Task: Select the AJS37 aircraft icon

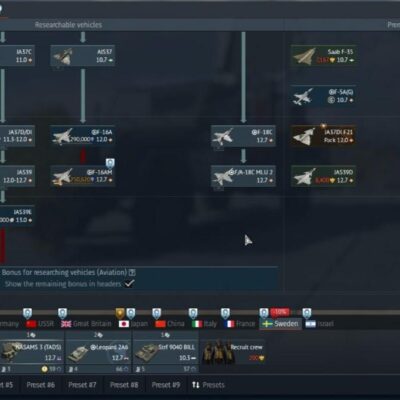Action: click(83, 55)
